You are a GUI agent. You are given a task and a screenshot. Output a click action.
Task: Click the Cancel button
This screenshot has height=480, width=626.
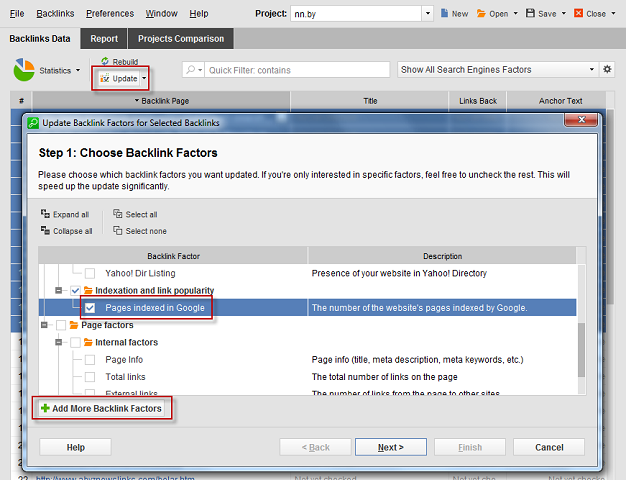tap(549, 447)
